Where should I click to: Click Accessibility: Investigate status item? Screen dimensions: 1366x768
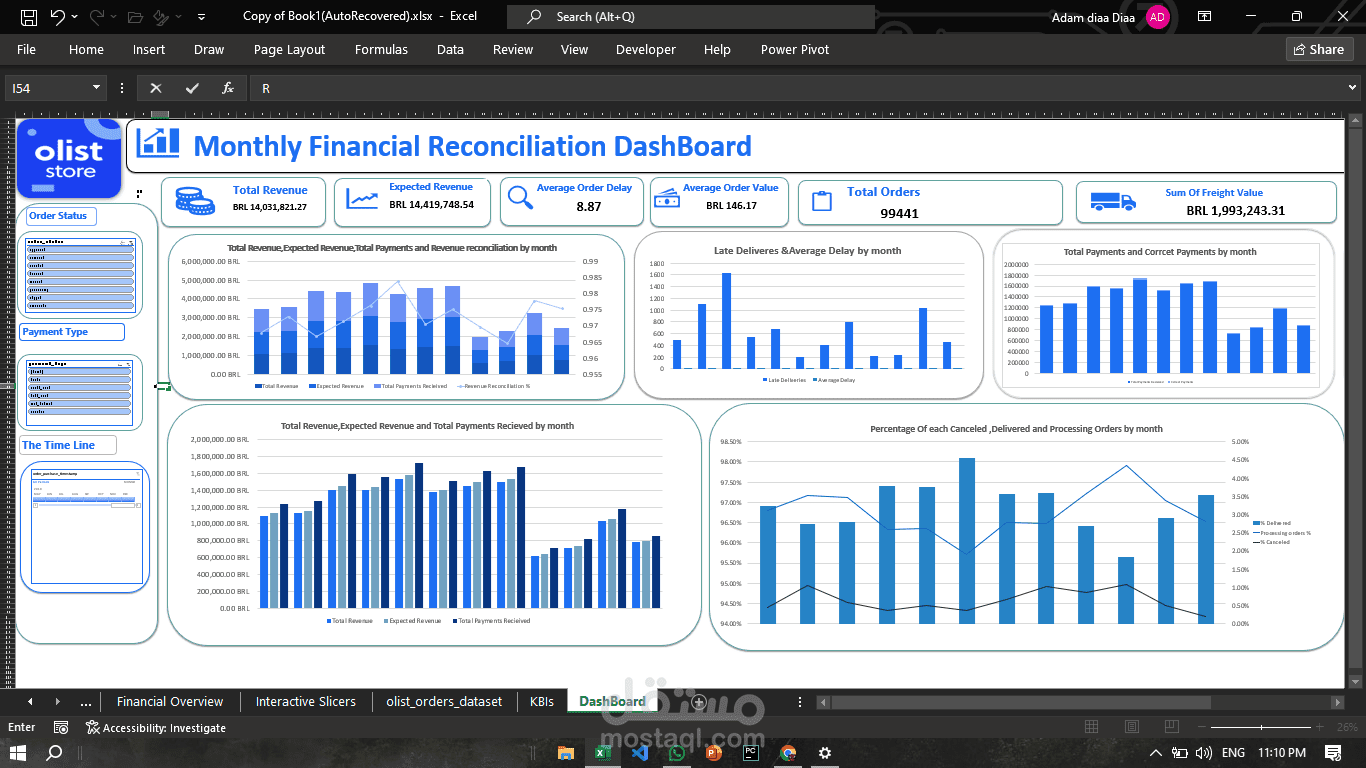[x=156, y=728]
